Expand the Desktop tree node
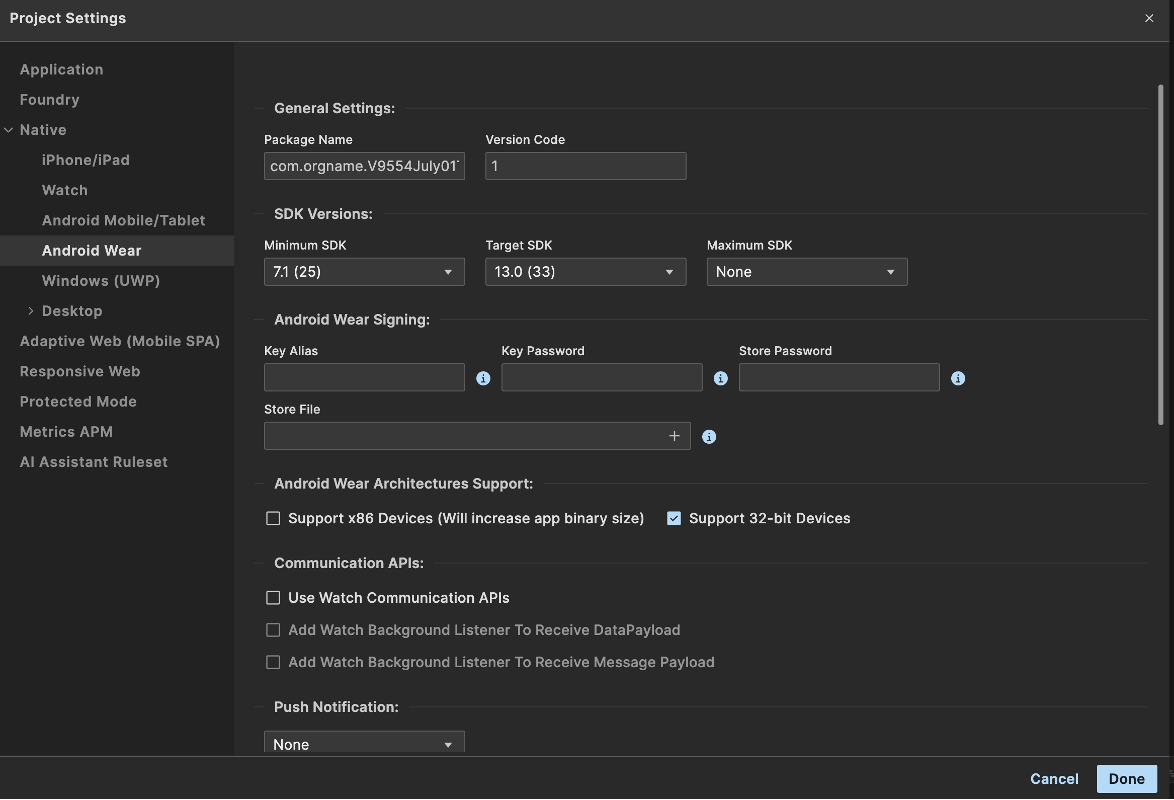This screenshot has height=800, width=1174. pos(31,311)
